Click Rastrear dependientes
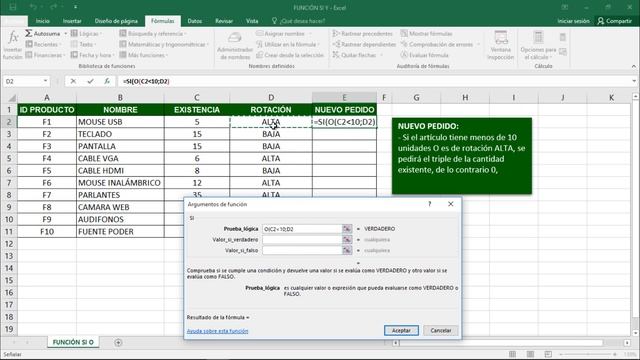640x360 pixels. 364,44
